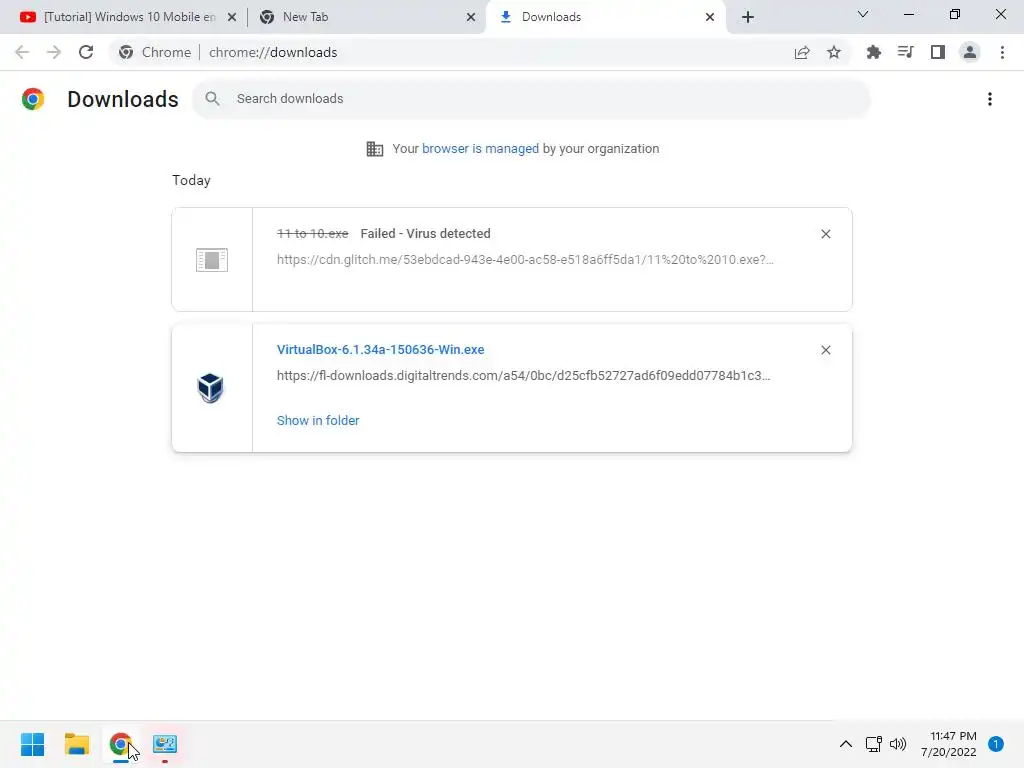
Task: Click Show in folder for VirtualBox
Action: coord(317,421)
